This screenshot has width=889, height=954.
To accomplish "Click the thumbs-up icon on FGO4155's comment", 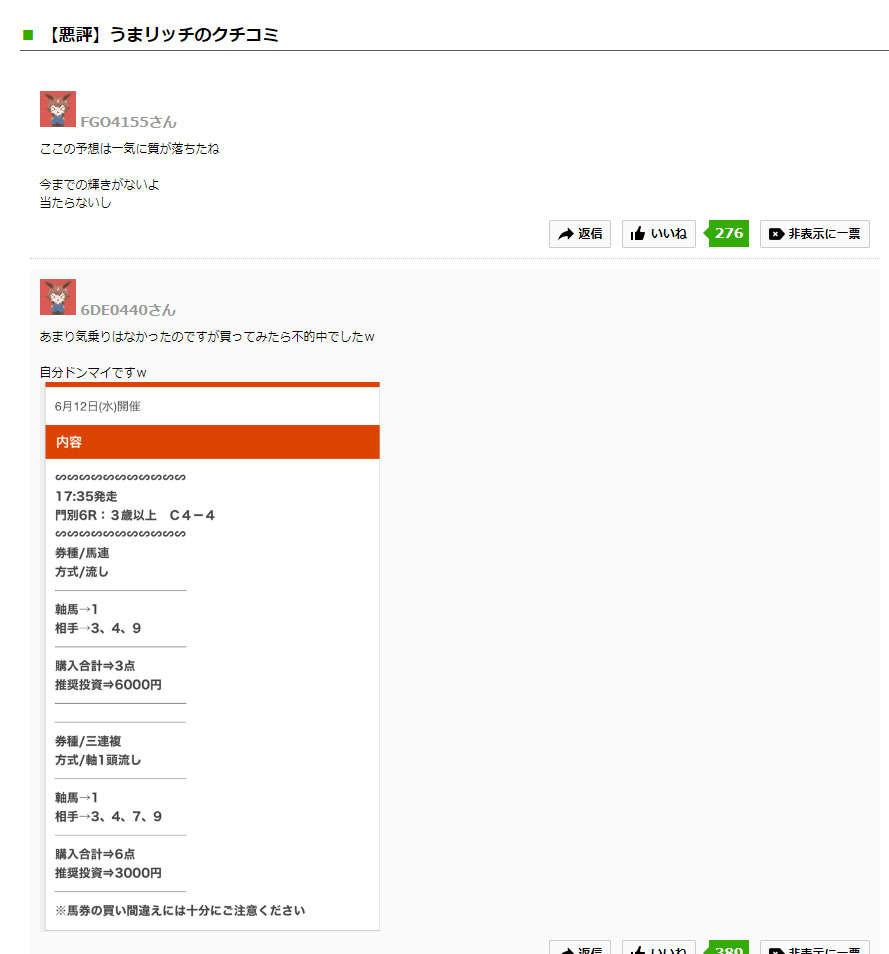I will click(x=638, y=234).
